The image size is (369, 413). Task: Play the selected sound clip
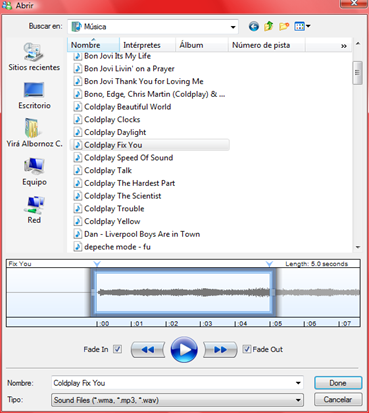tap(184, 350)
